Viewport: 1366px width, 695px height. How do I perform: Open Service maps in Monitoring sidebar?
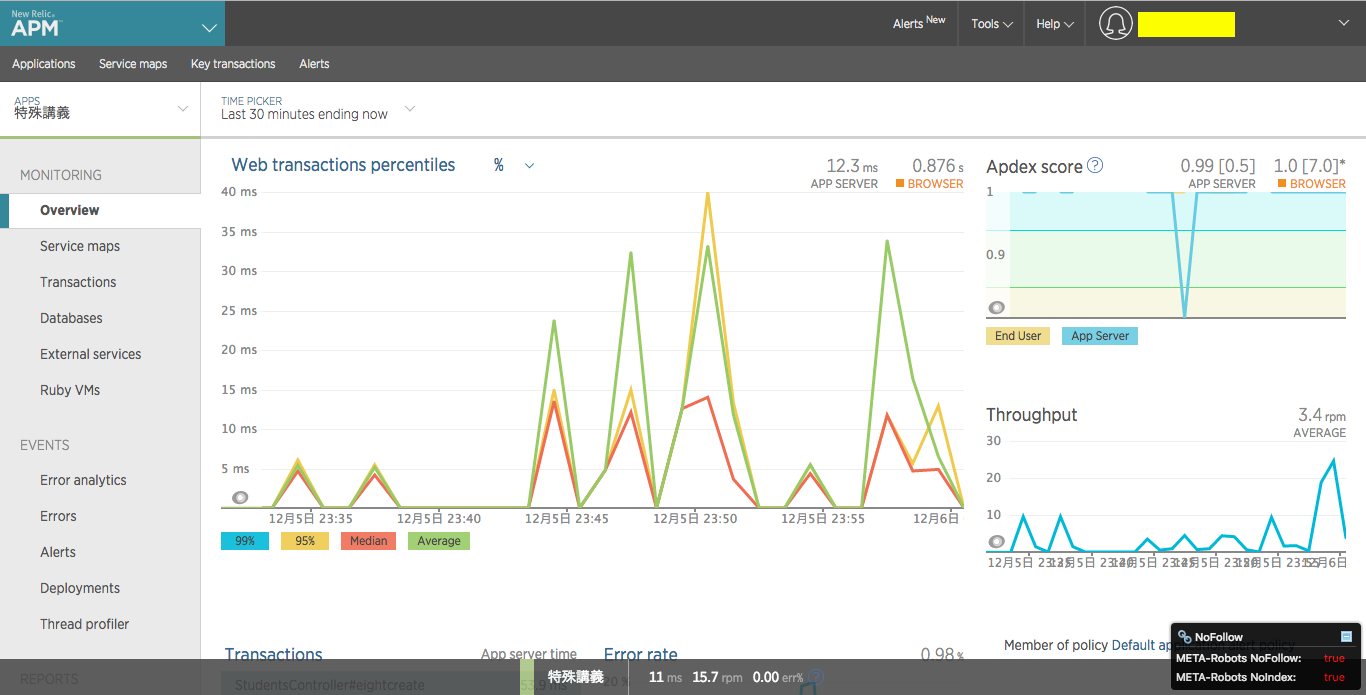tap(80, 246)
